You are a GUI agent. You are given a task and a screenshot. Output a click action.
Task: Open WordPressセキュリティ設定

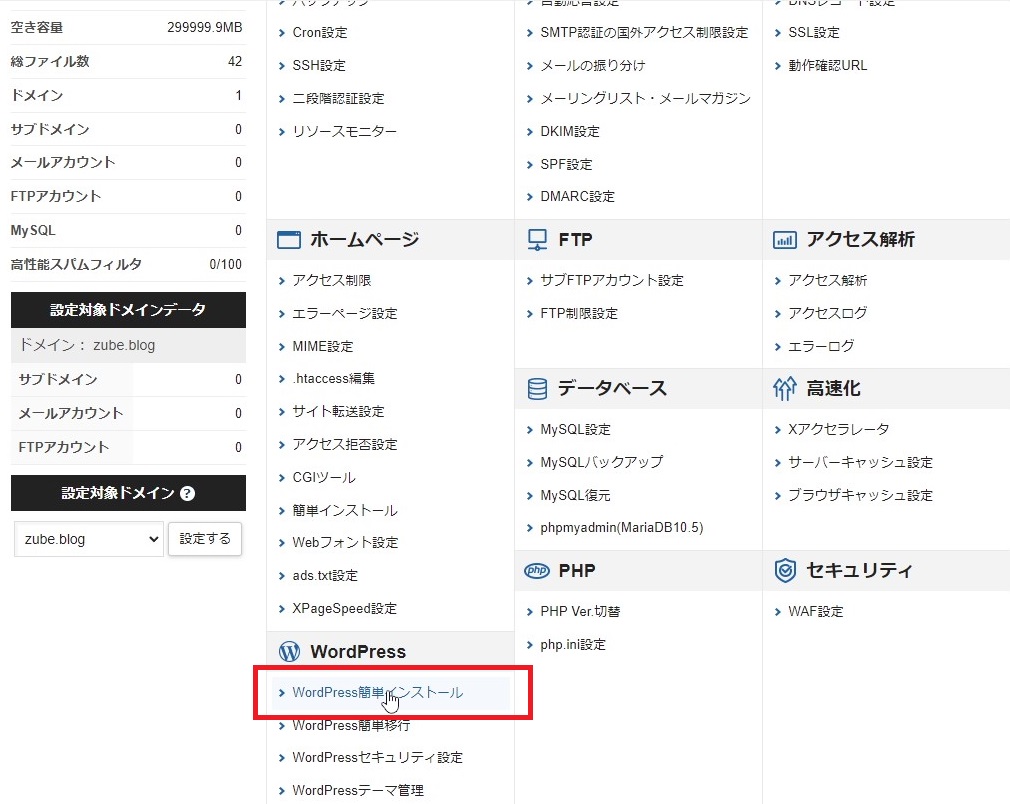(x=377, y=758)
